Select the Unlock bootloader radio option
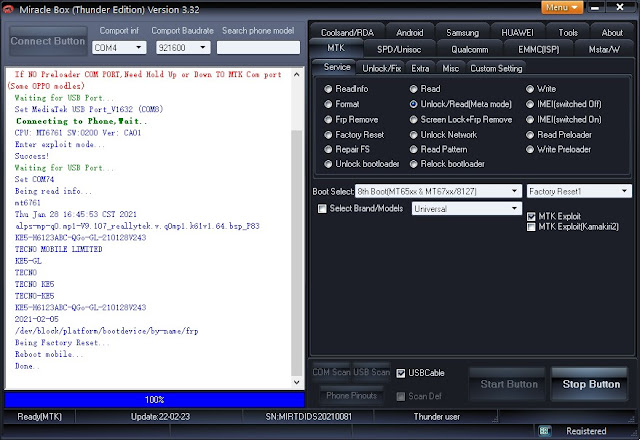640x440 pixels. click(x=328, y=164)
